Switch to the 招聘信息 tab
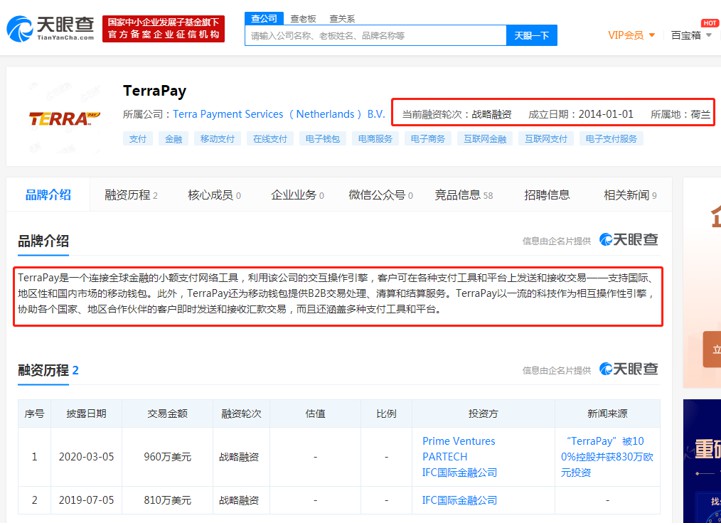This screenshot has width=721, height=525. point(547,195)
